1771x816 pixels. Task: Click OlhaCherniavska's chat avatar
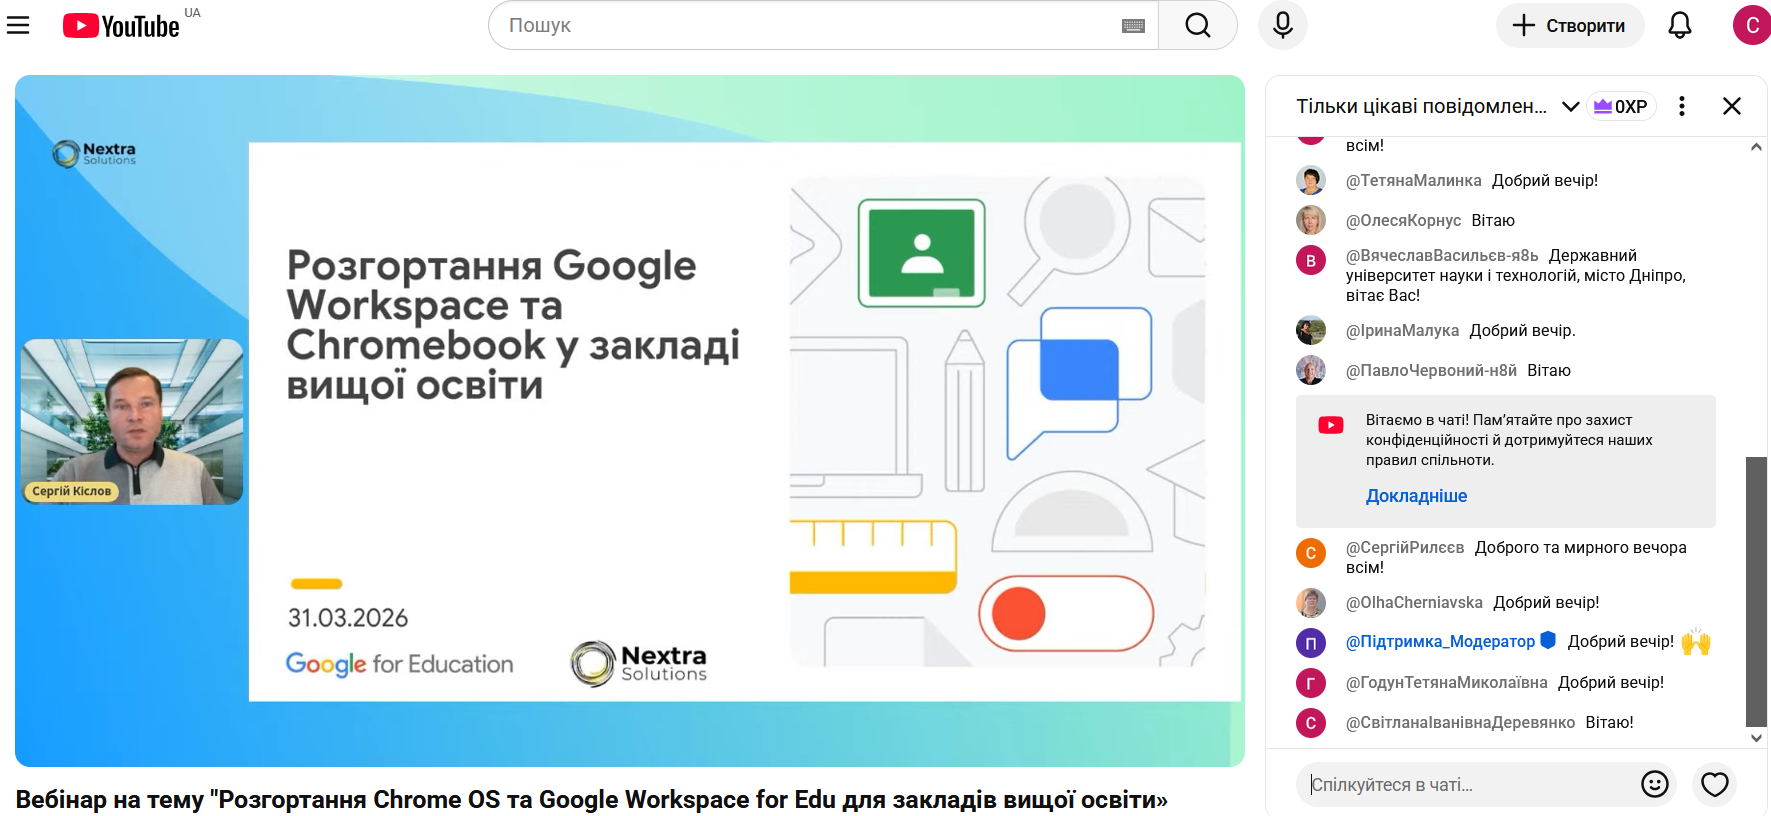pos(1311,603)
